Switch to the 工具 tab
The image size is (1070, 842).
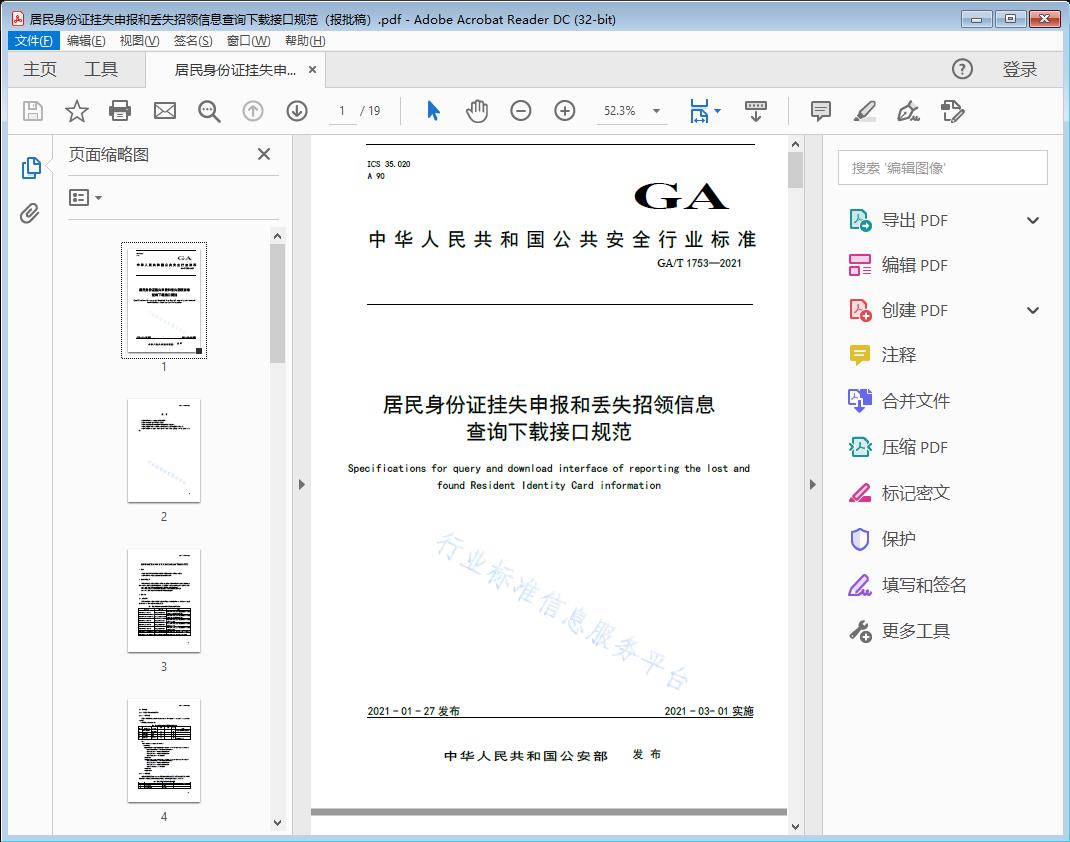[101, 69]
